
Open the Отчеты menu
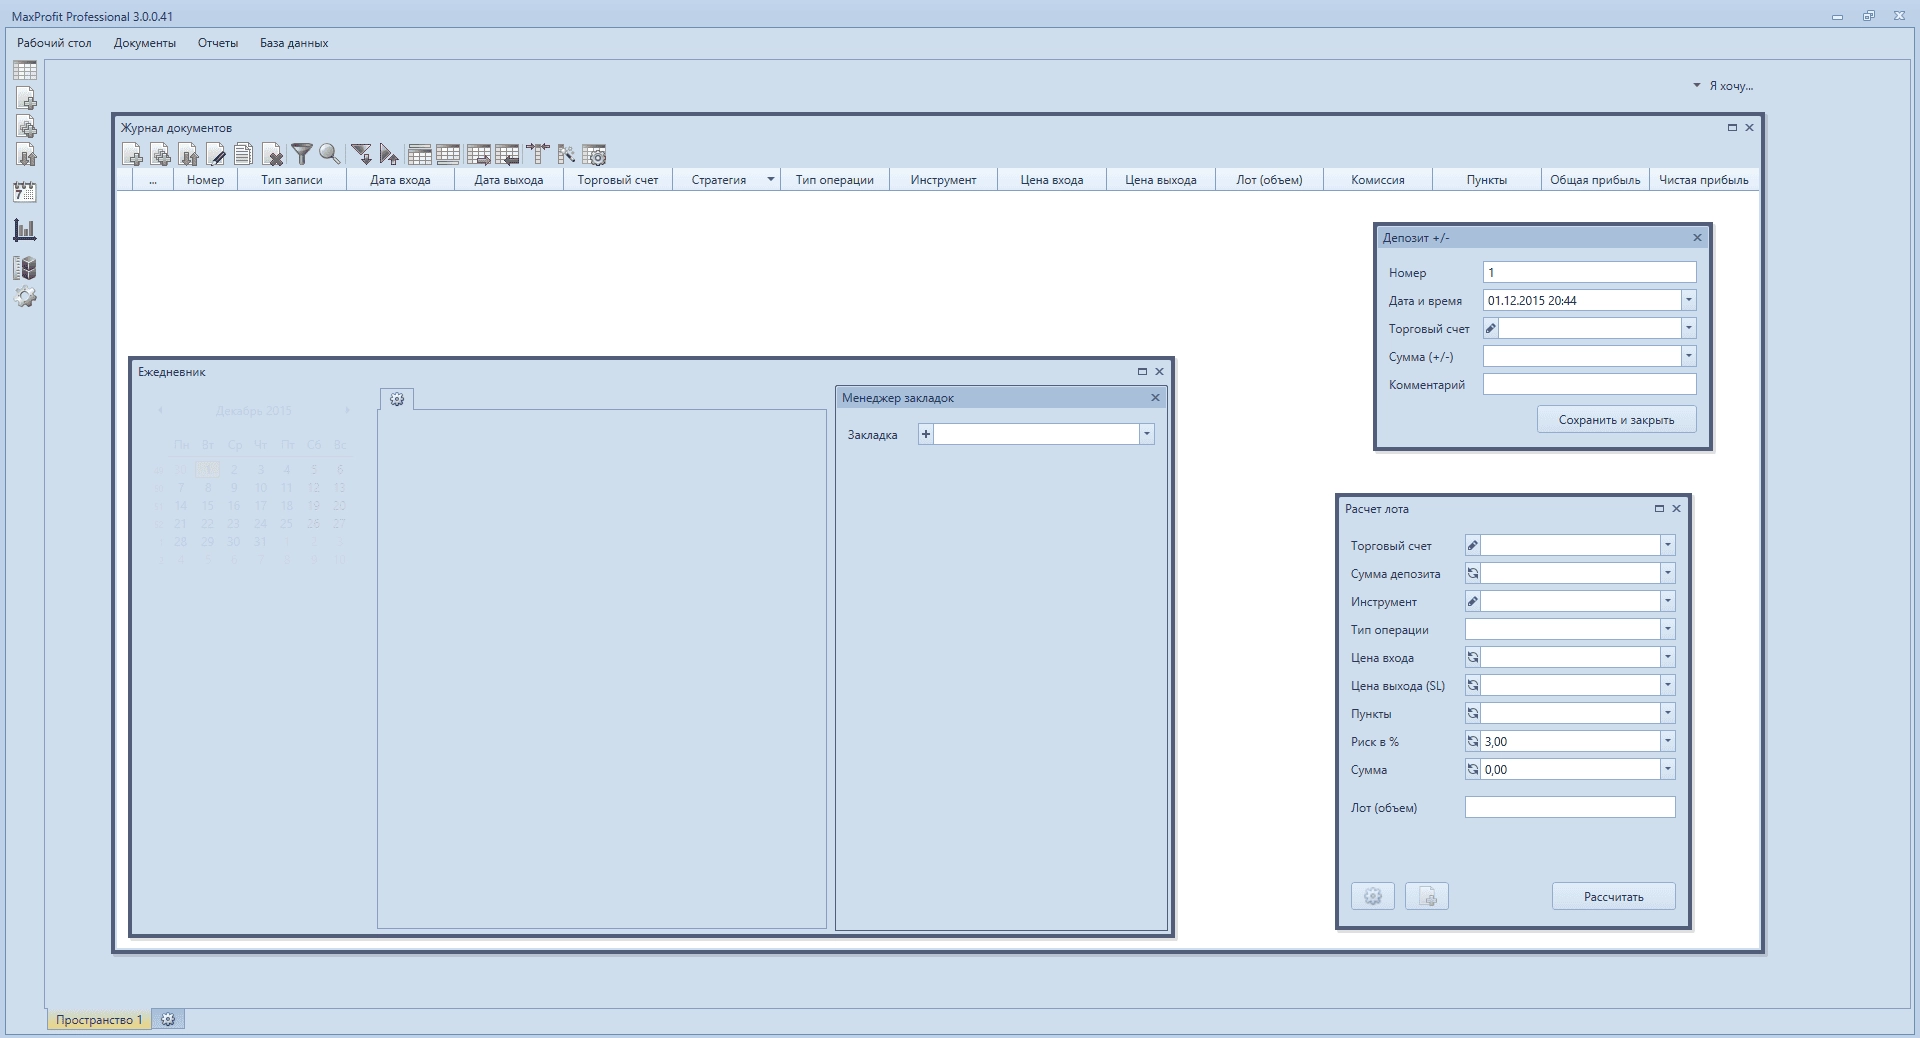218,43
